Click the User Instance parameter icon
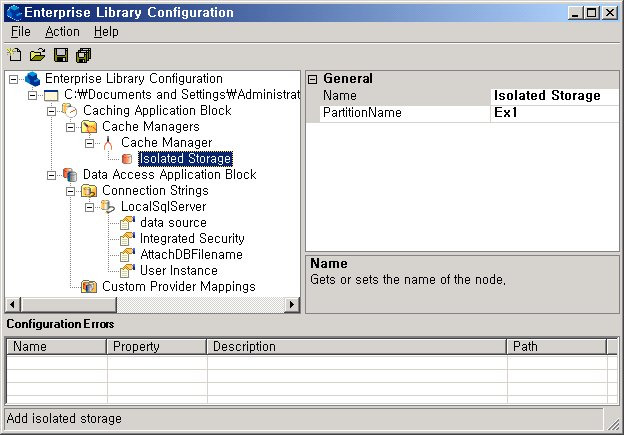Viewport: 624px width, 435px height. [127, 270]
